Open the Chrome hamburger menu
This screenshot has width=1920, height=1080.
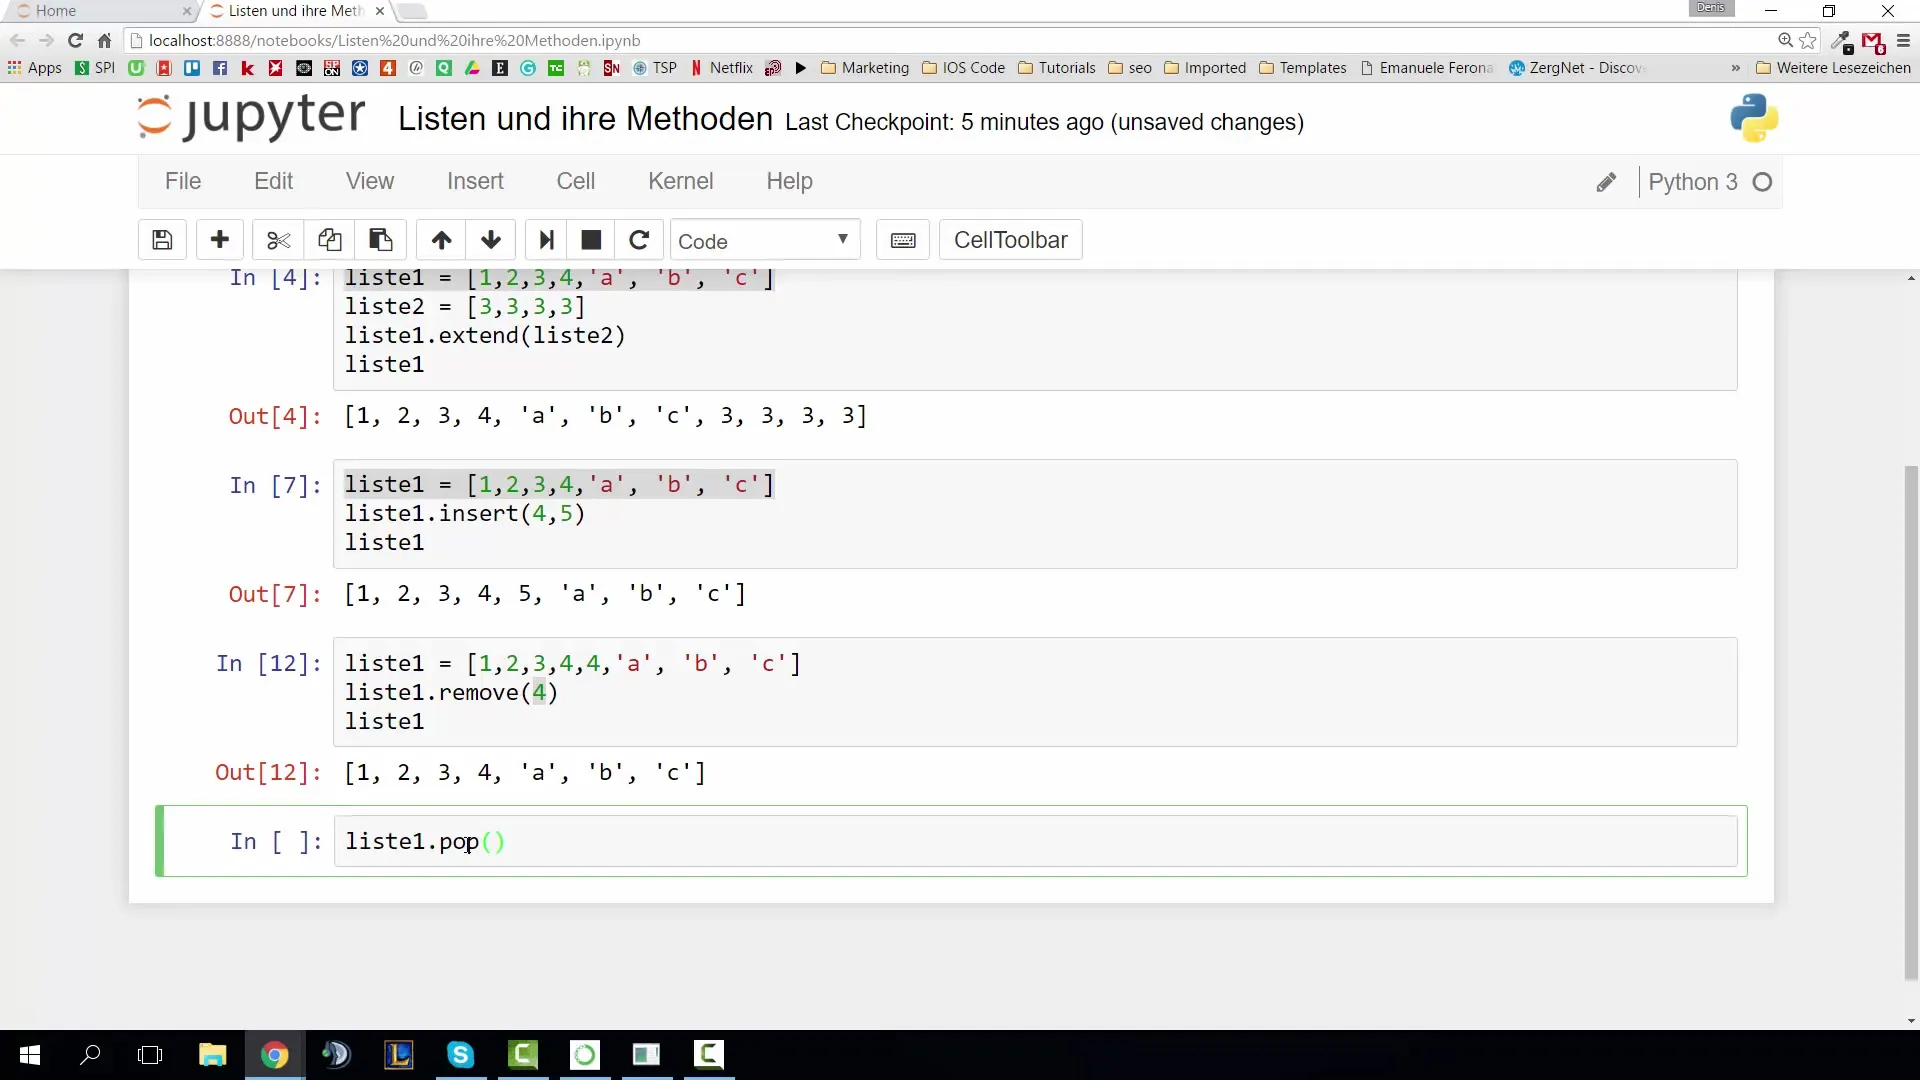coord(1903,41)
